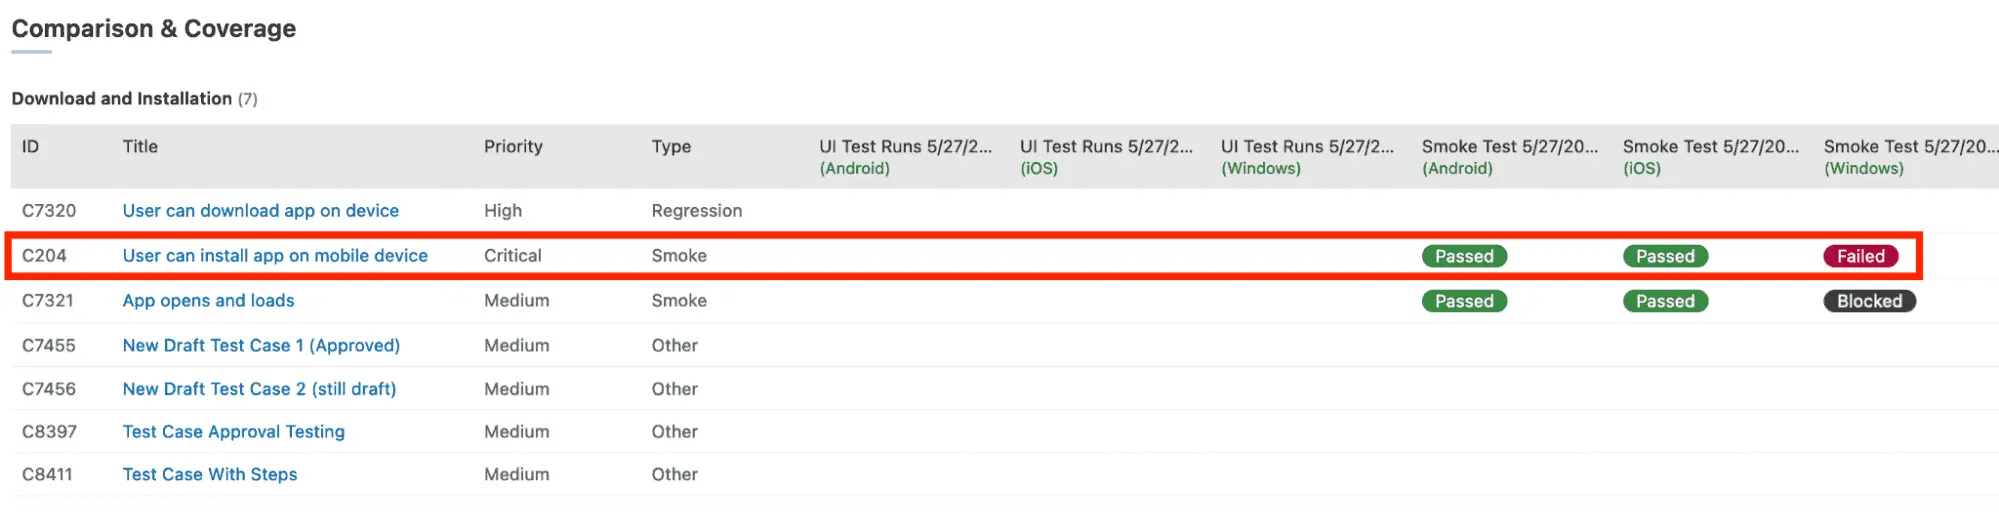Open 'Test Case With Steps' link
Screen dimensions: 1999x512
pyautogui.click(x=210, y=475)
